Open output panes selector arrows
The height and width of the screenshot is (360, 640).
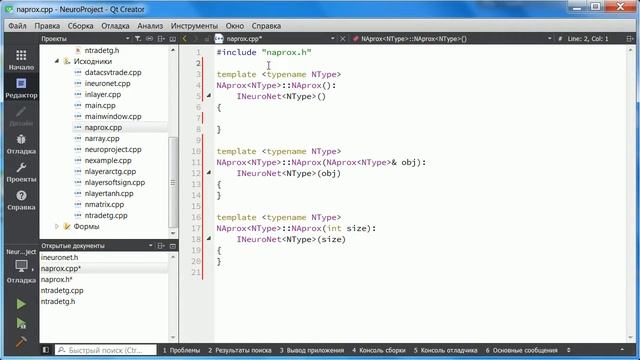tap(569, 350)
